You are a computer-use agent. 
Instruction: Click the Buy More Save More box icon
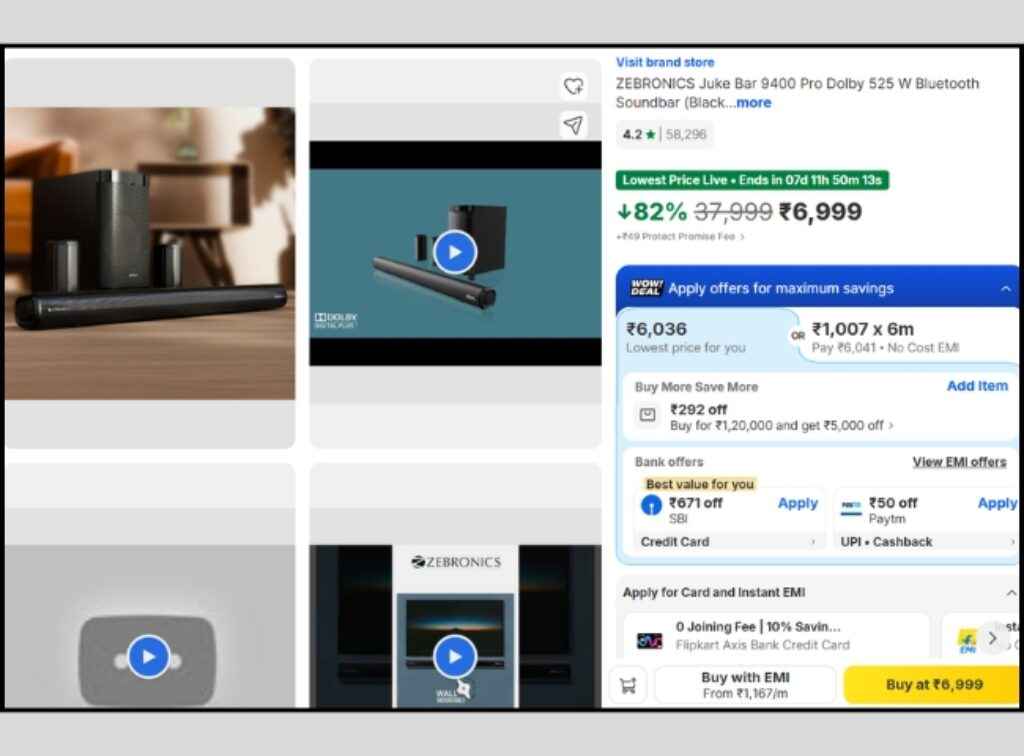click(647, 415)
